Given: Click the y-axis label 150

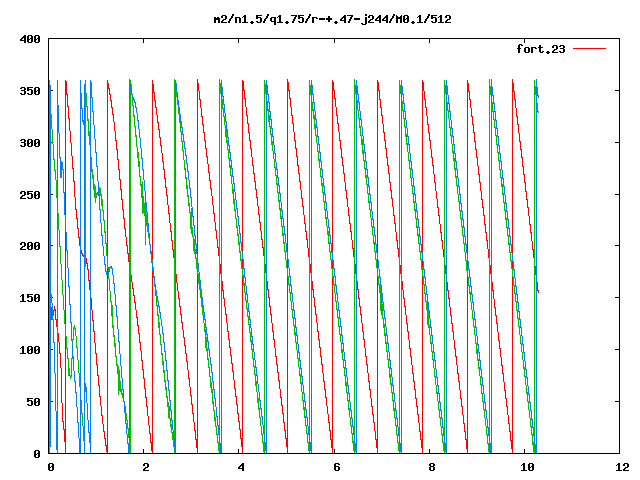Looking at the screenshot, I should point(30,298).
